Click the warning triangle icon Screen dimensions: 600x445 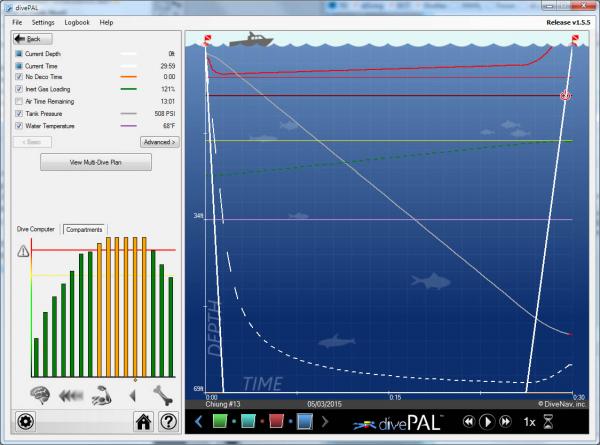(23, 251)
